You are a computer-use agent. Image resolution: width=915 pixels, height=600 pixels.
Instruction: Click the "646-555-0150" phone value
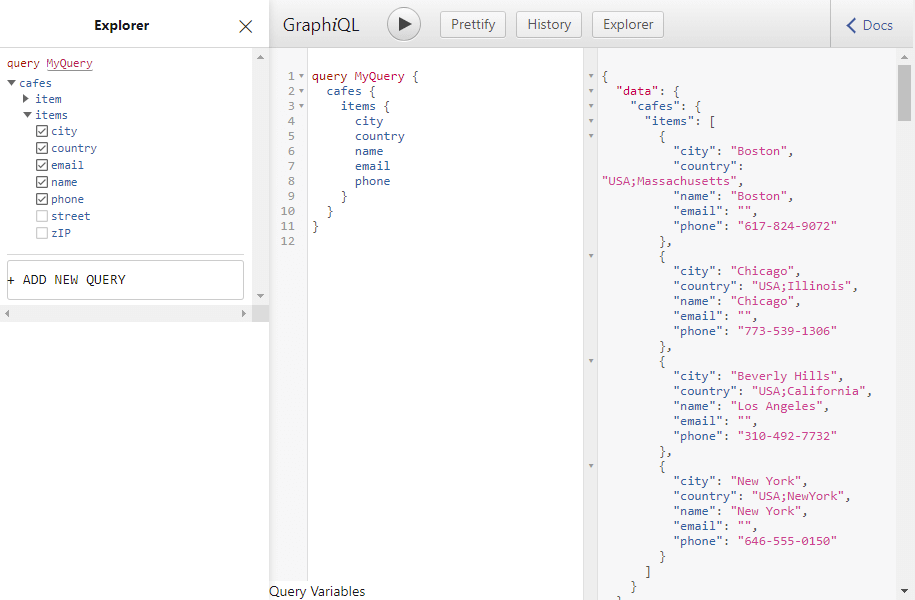point(787,542)
